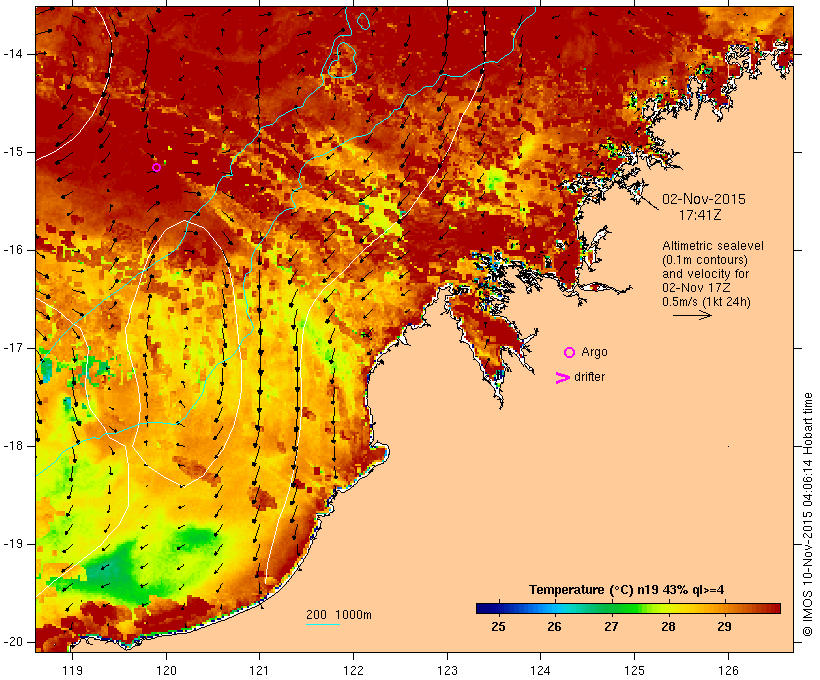Click the date label 02-Nov-2015

tap(704, 199)
